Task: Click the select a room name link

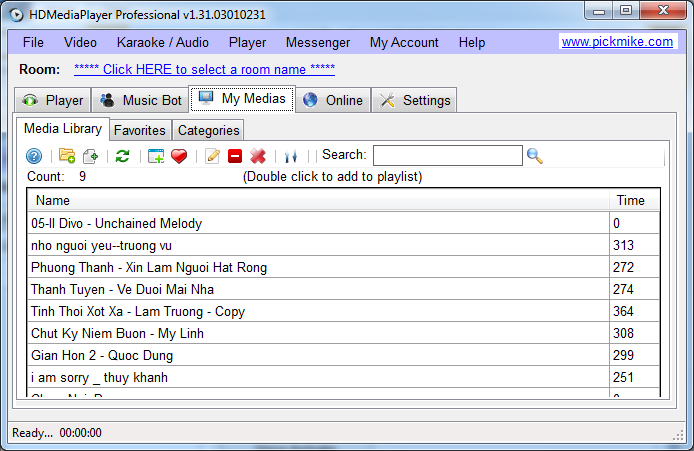Action: (204, 69)
